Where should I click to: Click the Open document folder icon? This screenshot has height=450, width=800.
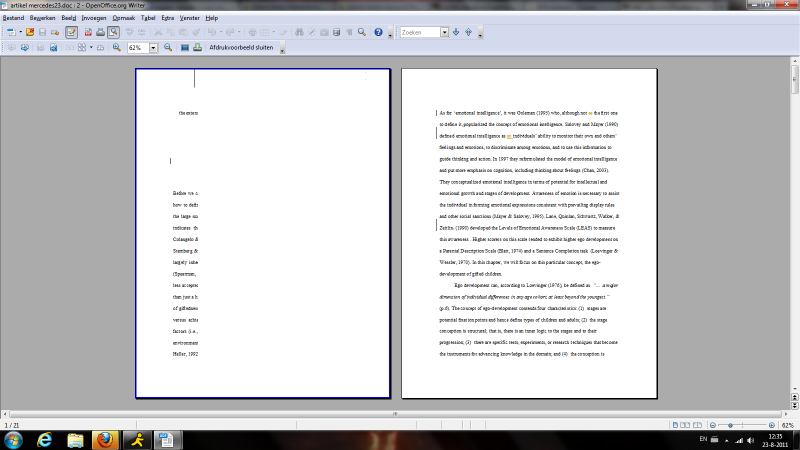pyautogui.click(x=30, y=32)
